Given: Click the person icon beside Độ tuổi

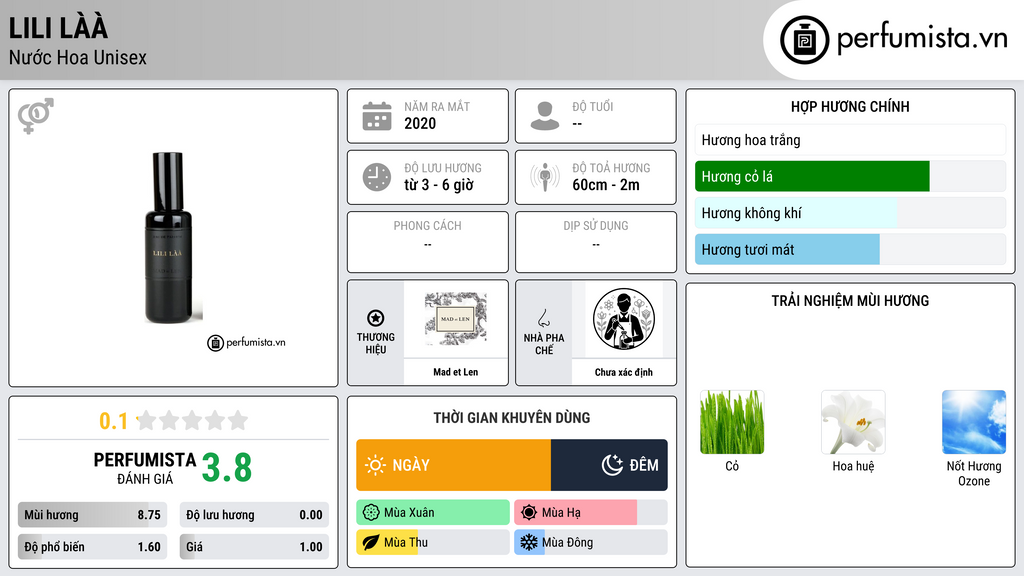Looking at the screenshot, I should [545, 116].
